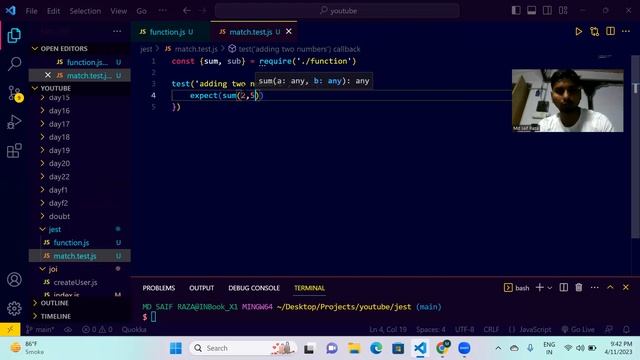Open Explorer views and more actions ellipsis
This screenshot has height=360, width=640.
coord(117,31)
